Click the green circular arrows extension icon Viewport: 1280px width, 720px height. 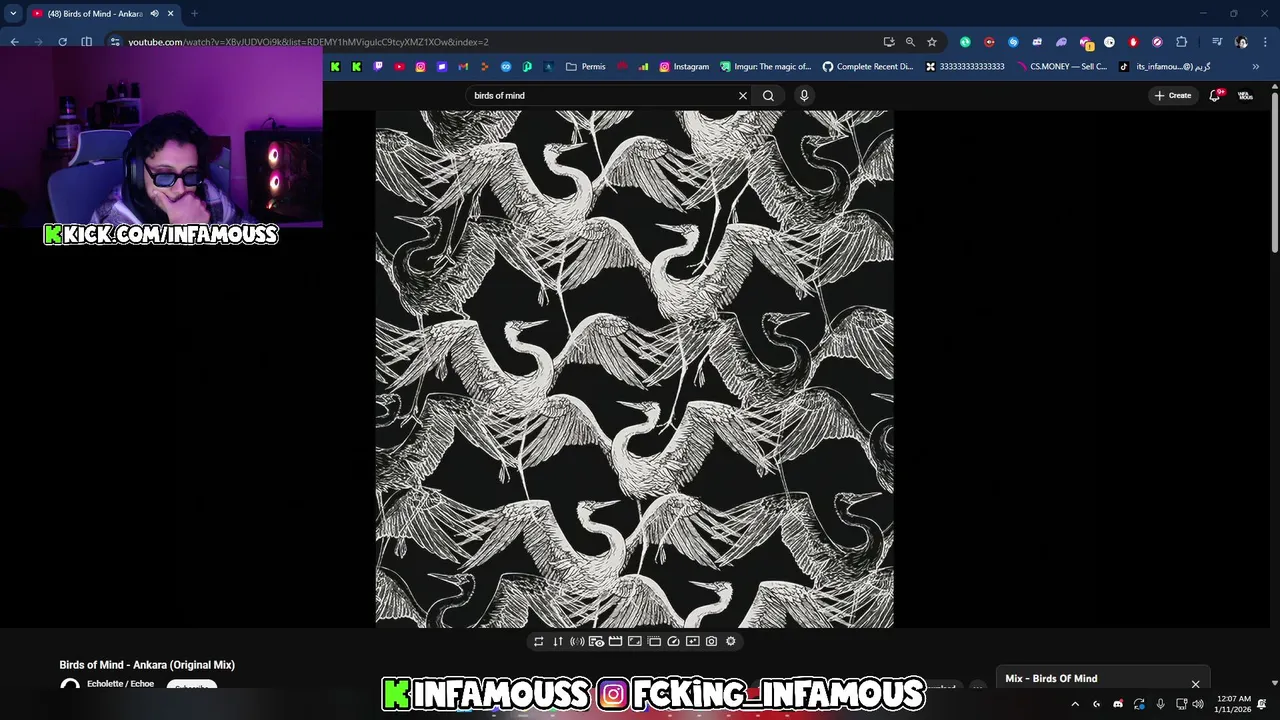[x=965, y=42]
